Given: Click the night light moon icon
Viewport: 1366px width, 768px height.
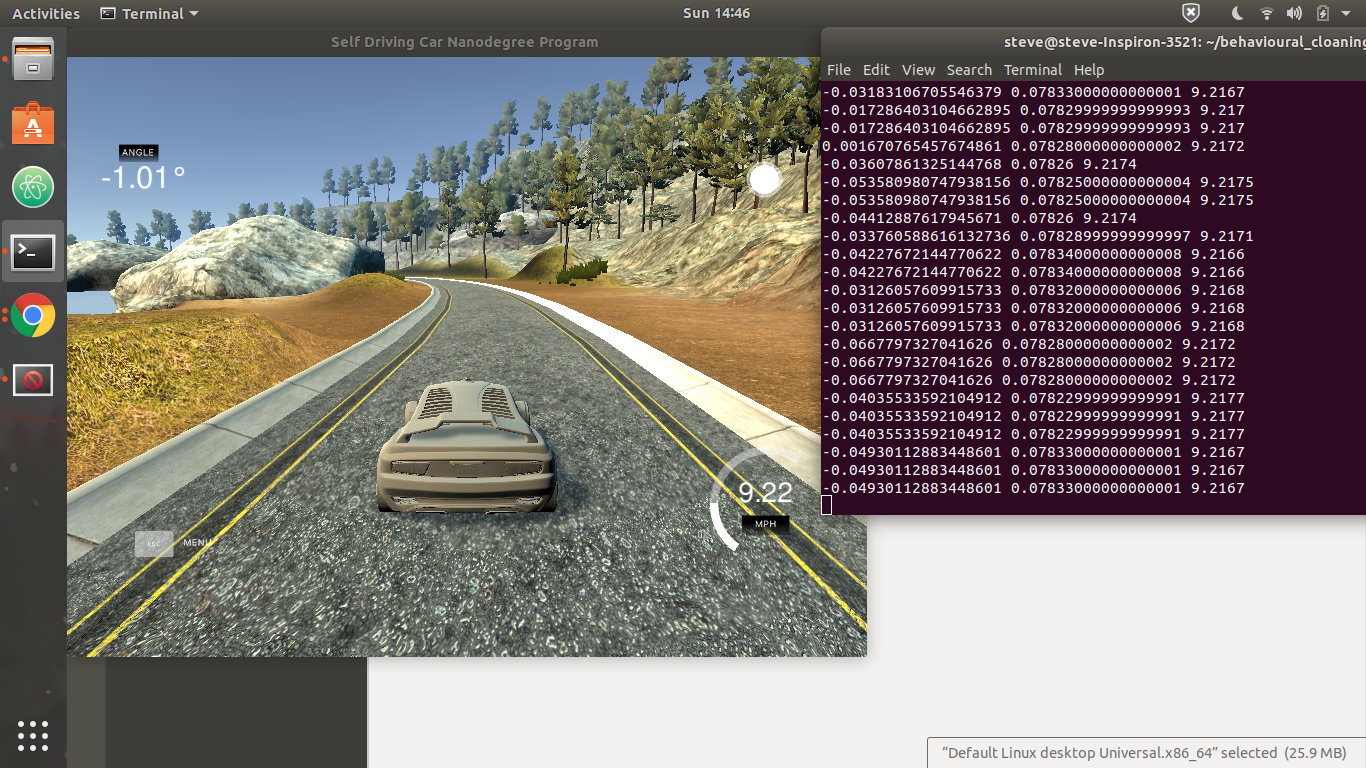Looking at the screenshot, I should click(1238, 13).
